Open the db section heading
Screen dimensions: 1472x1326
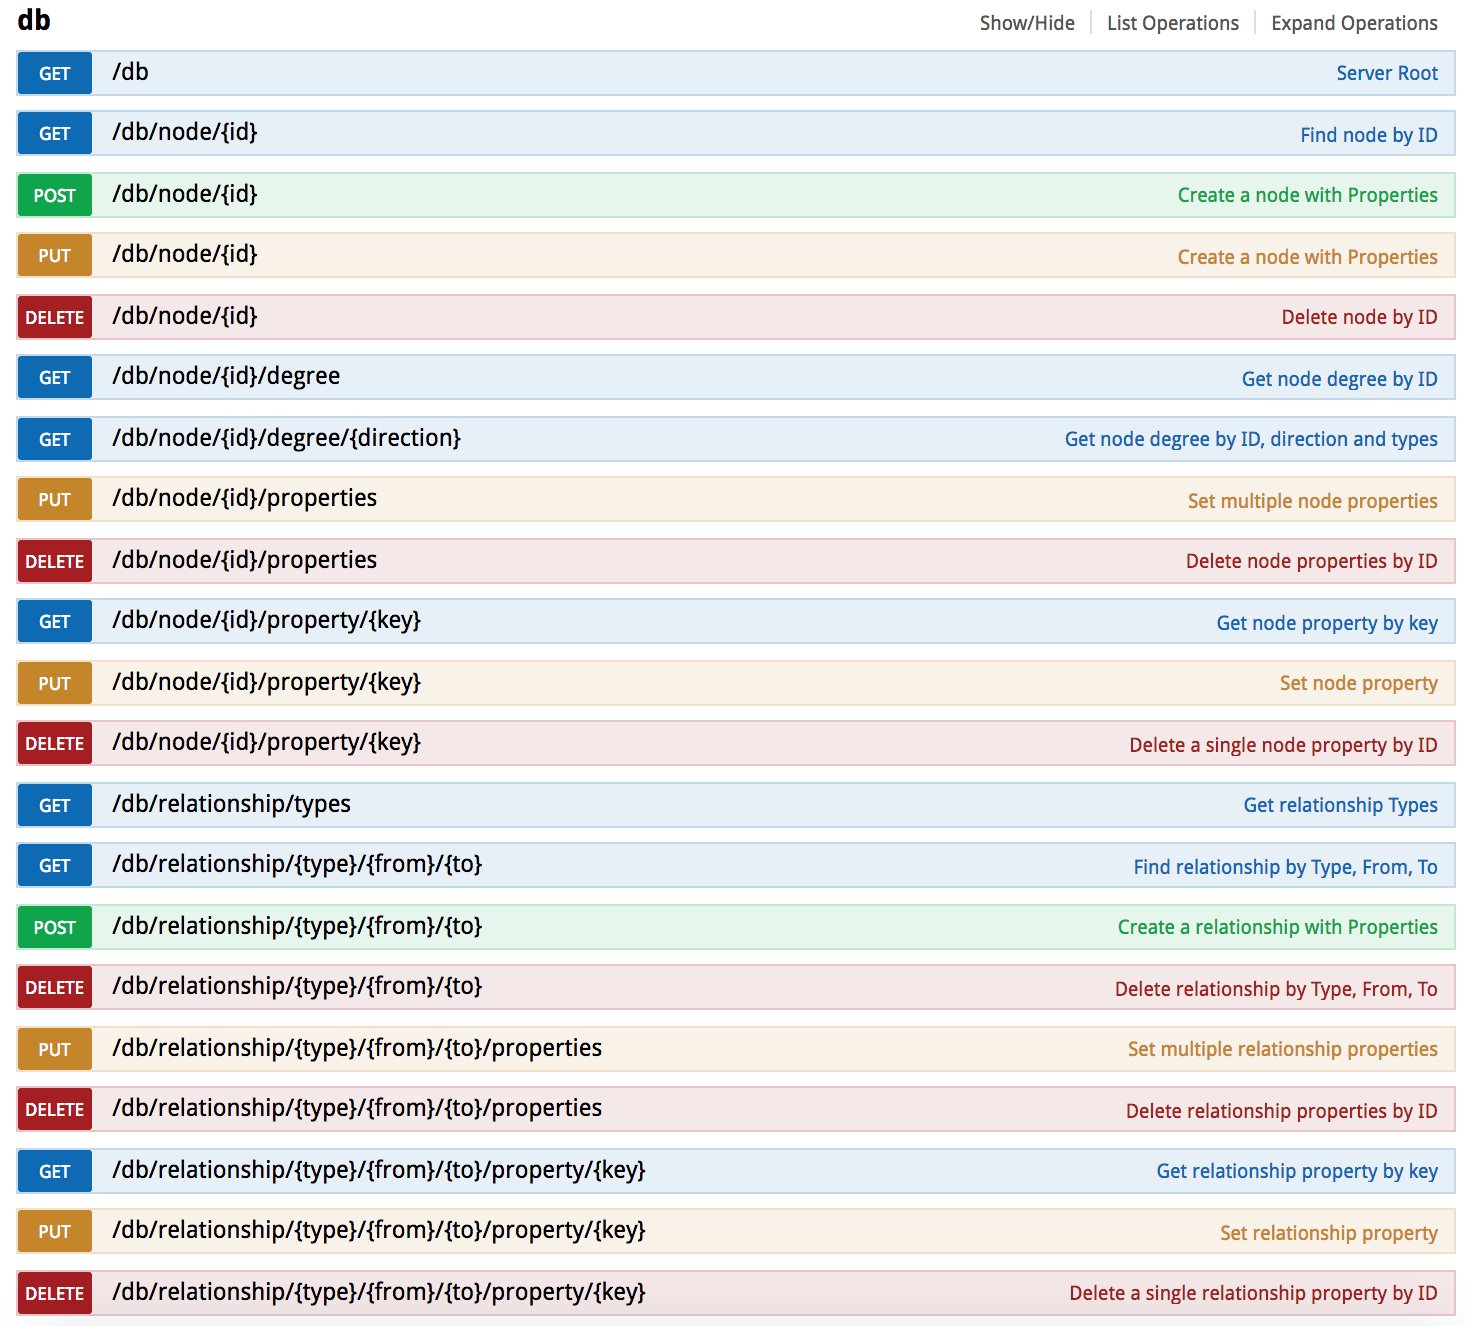click(34, 21)
